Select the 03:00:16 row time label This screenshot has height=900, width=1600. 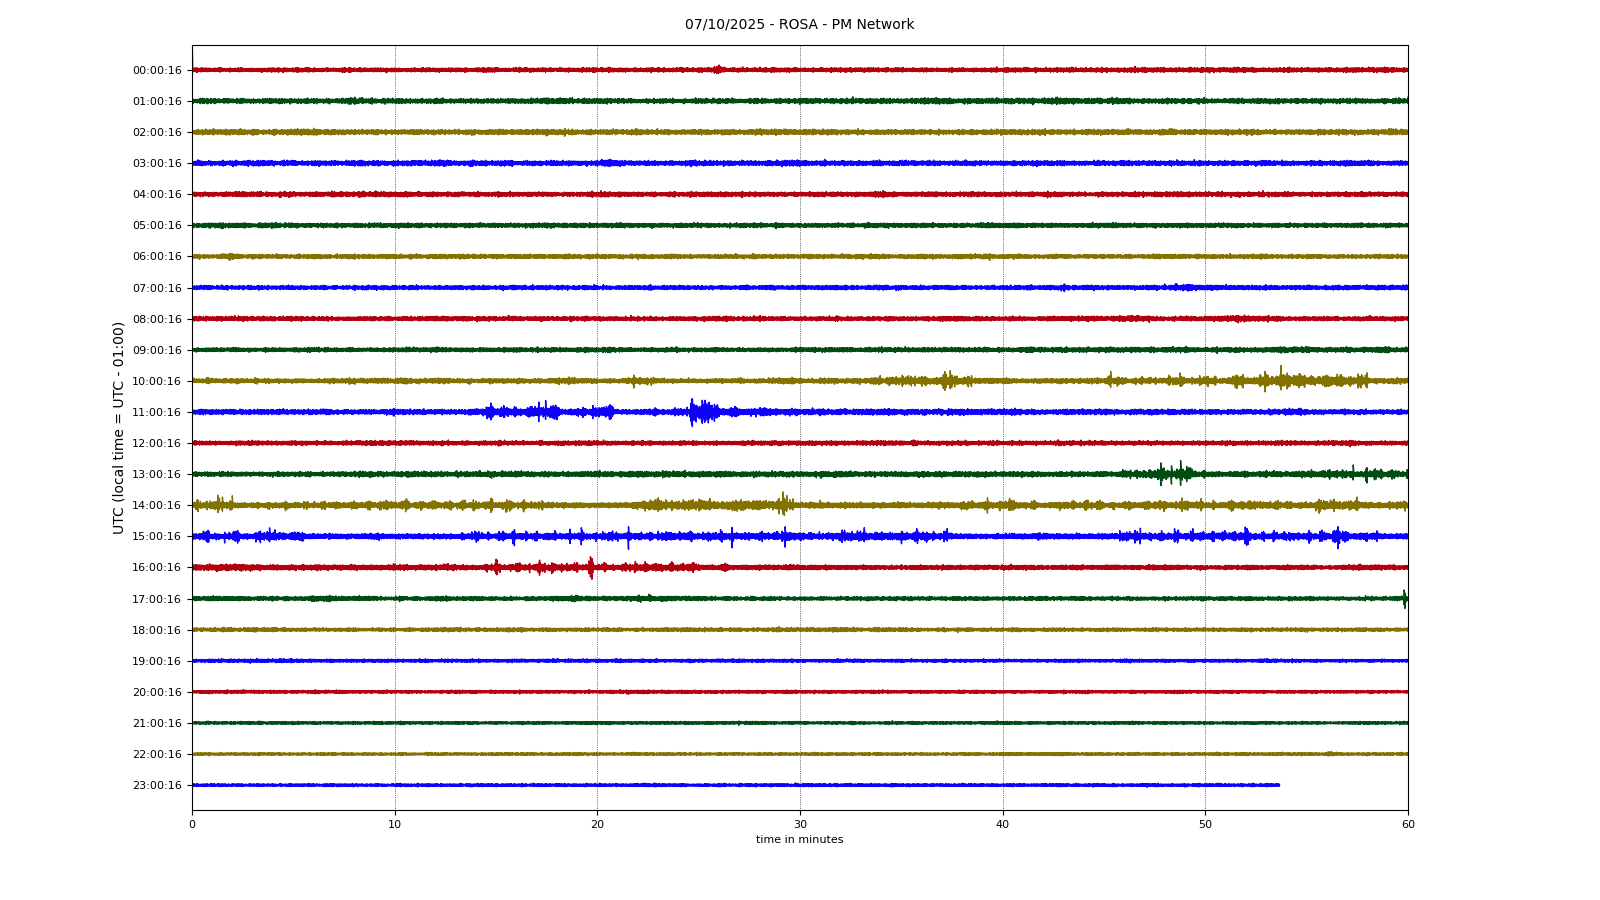[x=157, y=163]
